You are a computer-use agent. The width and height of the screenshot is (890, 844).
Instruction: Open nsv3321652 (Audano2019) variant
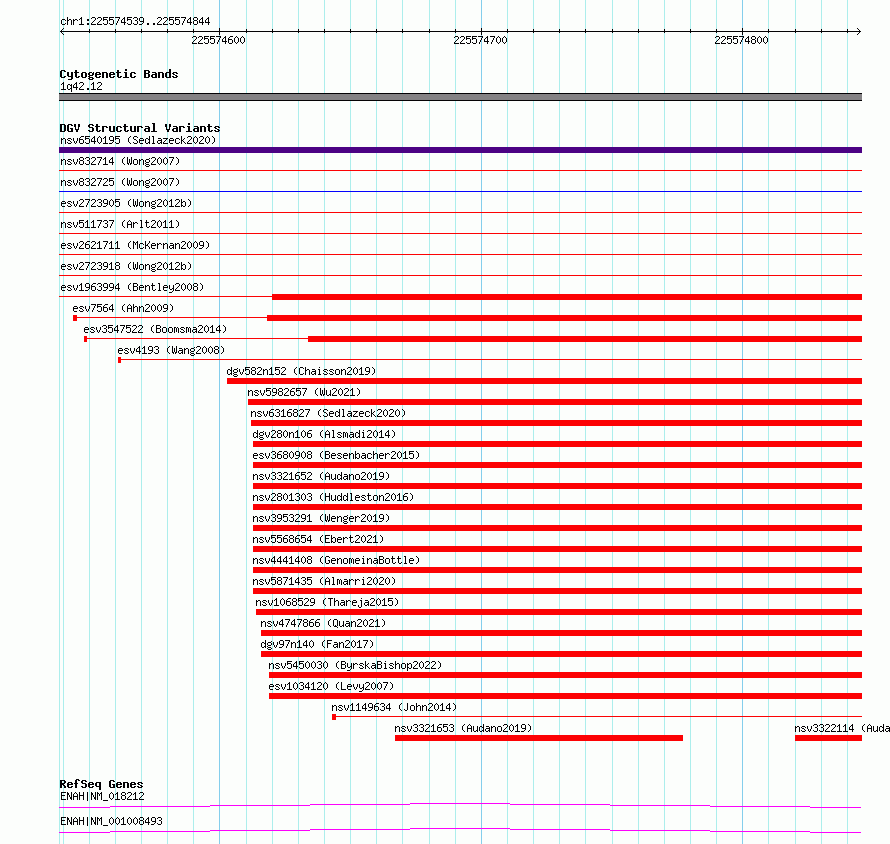321,476
